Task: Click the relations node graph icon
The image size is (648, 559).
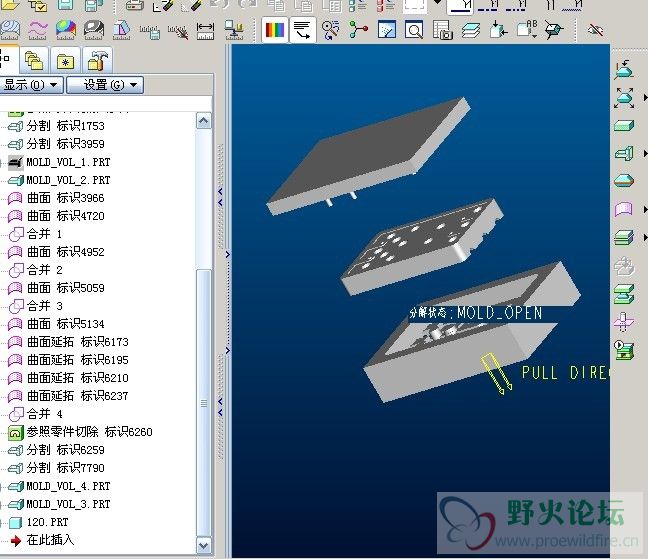Action: pyautogui.click(x=358, y=30)
